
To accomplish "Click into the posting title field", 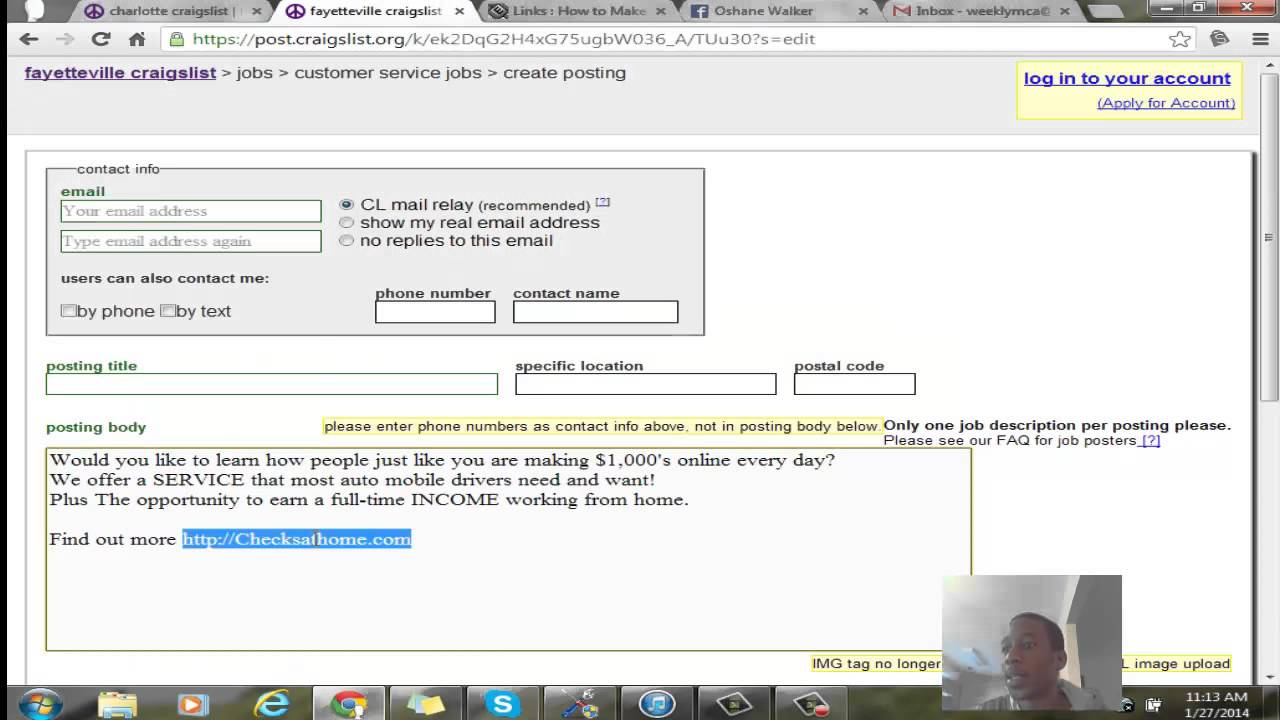I will (271, 384).
